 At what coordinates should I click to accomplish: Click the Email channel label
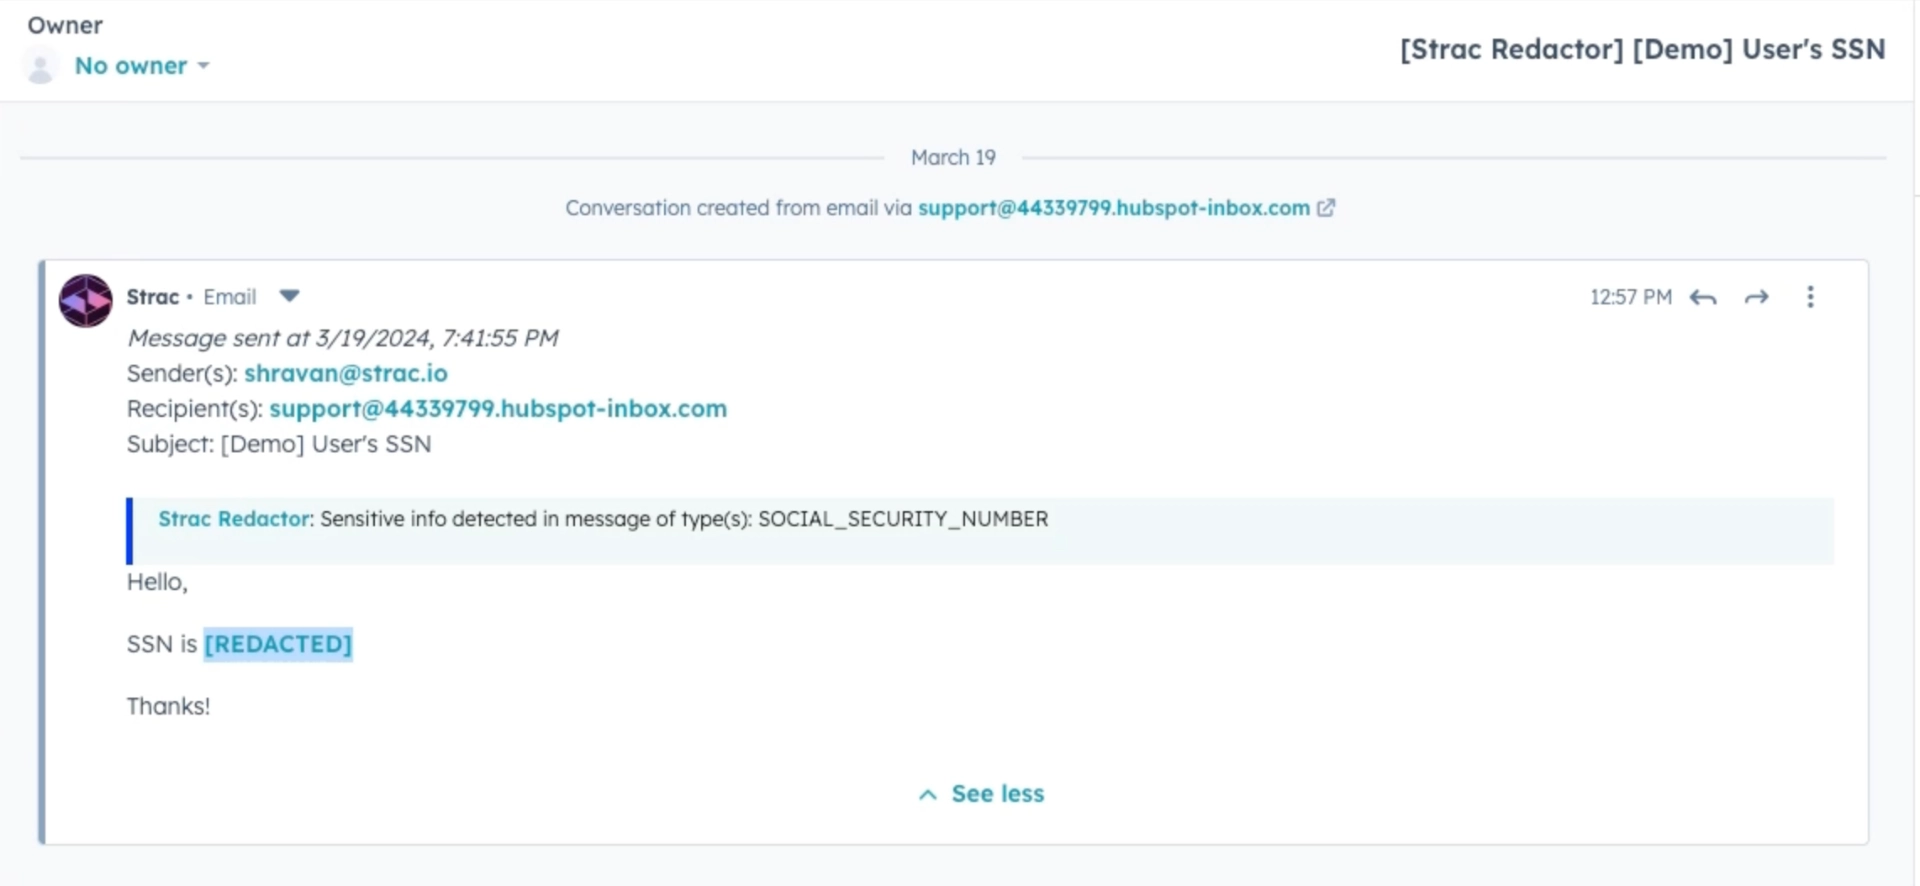point(230,297)
